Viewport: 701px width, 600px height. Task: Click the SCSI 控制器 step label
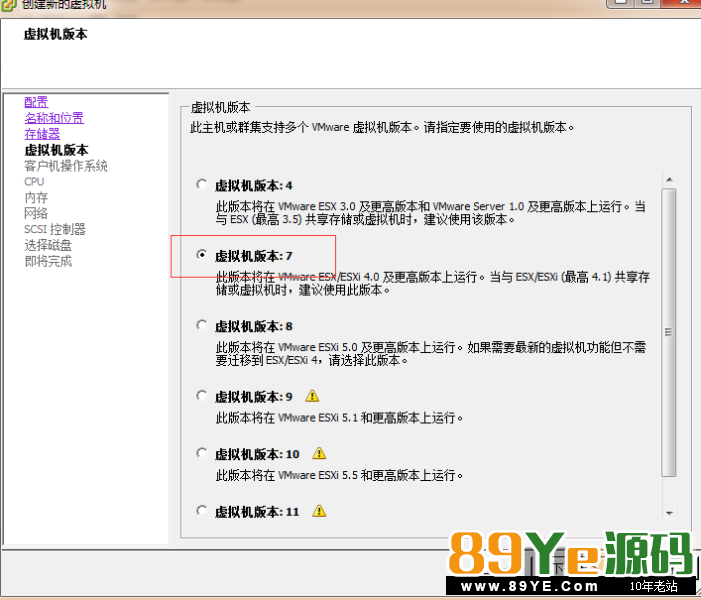coord(55,229)
